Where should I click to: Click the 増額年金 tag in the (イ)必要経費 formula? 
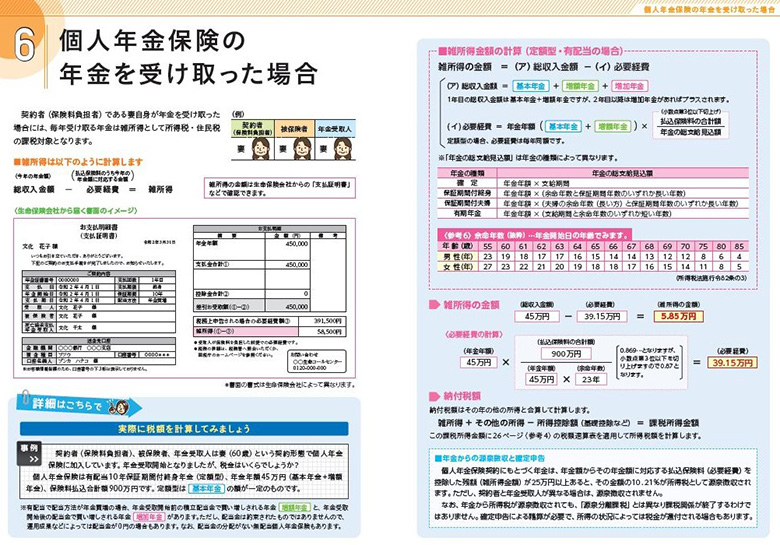click(x=612, y=127)
